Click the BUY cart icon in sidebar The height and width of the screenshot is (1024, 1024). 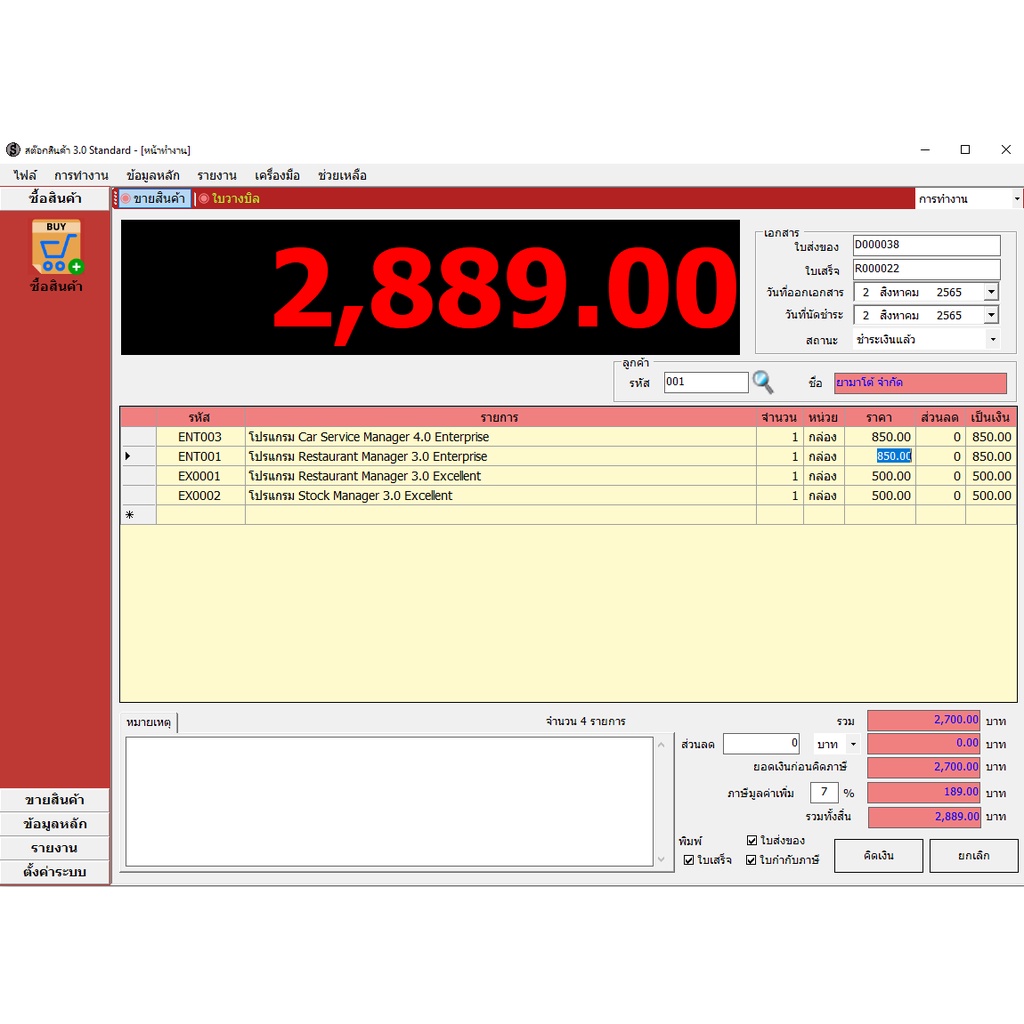57,247
